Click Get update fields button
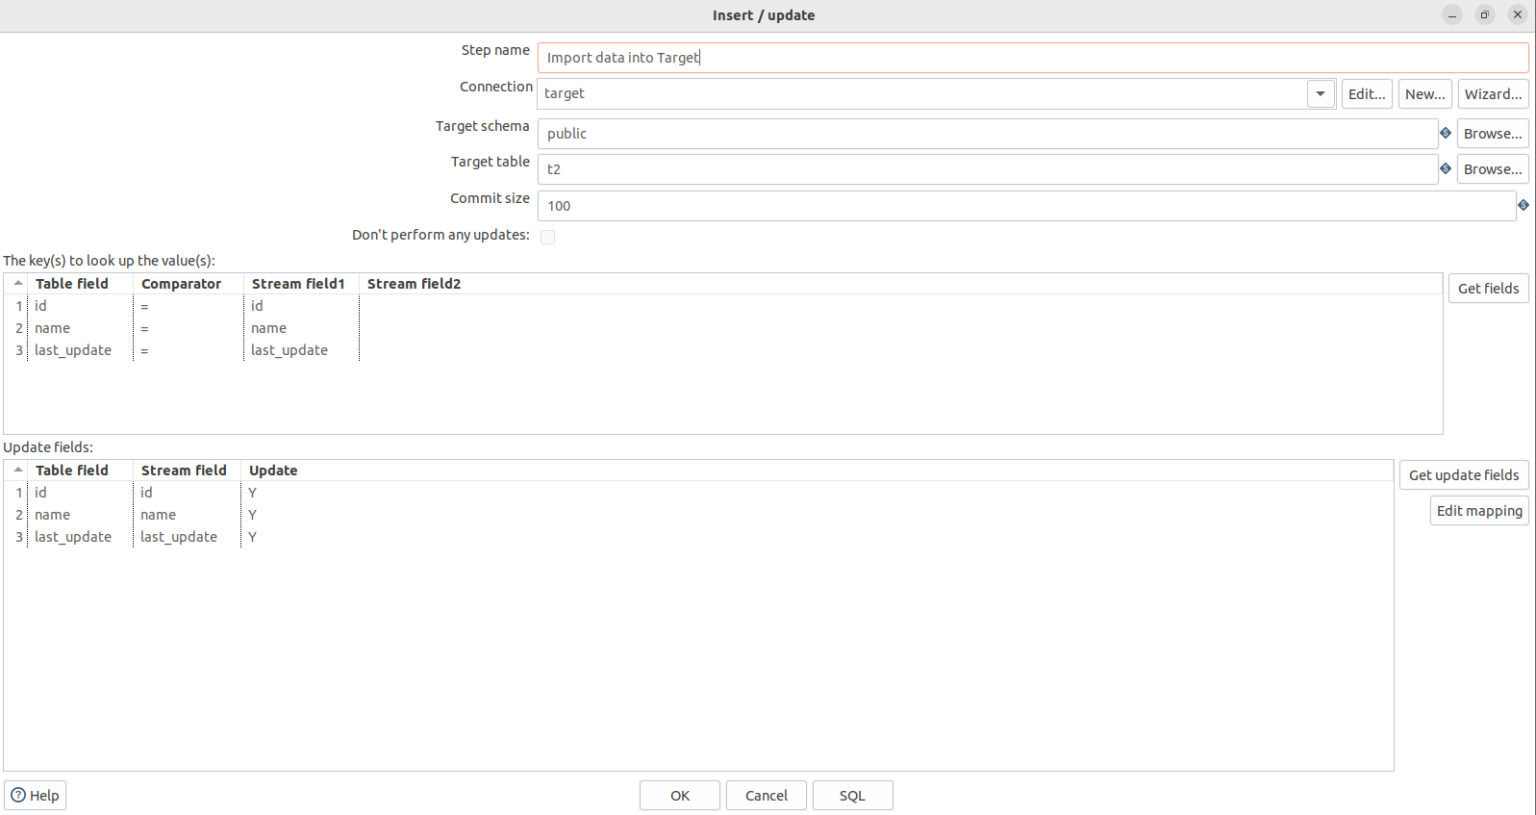The image size is (1536, 815). (x=1463, y=475)
